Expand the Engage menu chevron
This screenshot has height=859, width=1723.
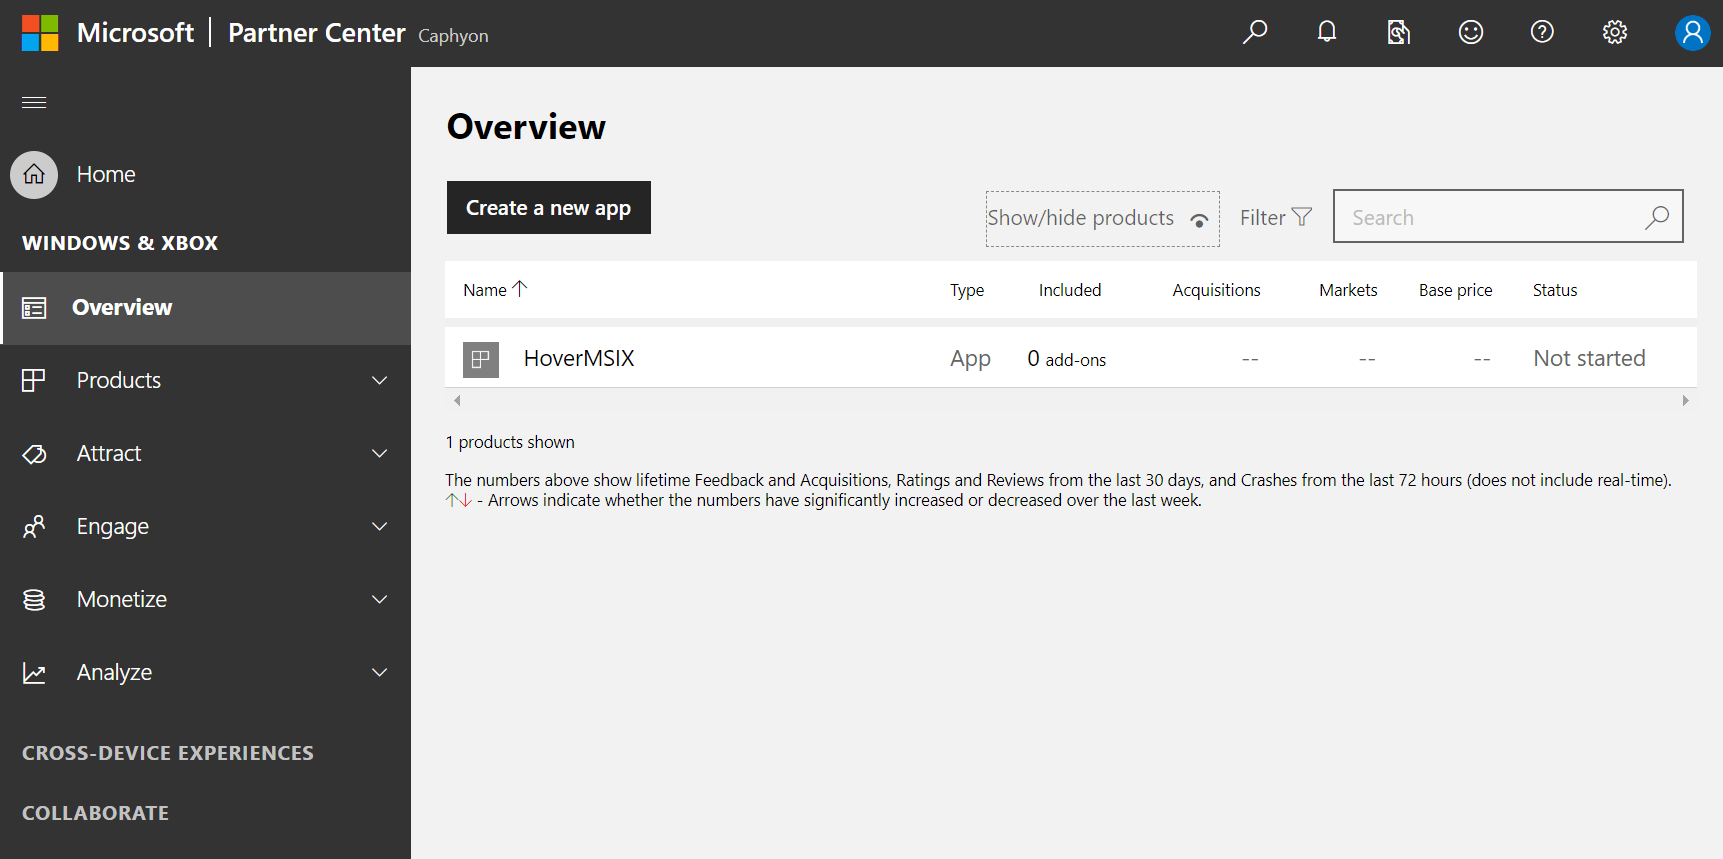(x=380, y=526)
